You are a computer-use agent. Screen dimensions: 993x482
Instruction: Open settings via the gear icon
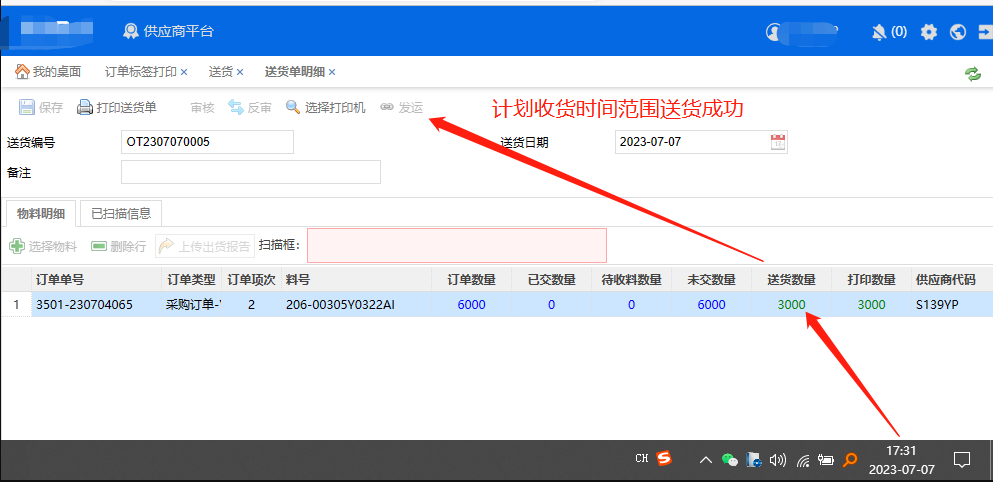tap(929, 32)
